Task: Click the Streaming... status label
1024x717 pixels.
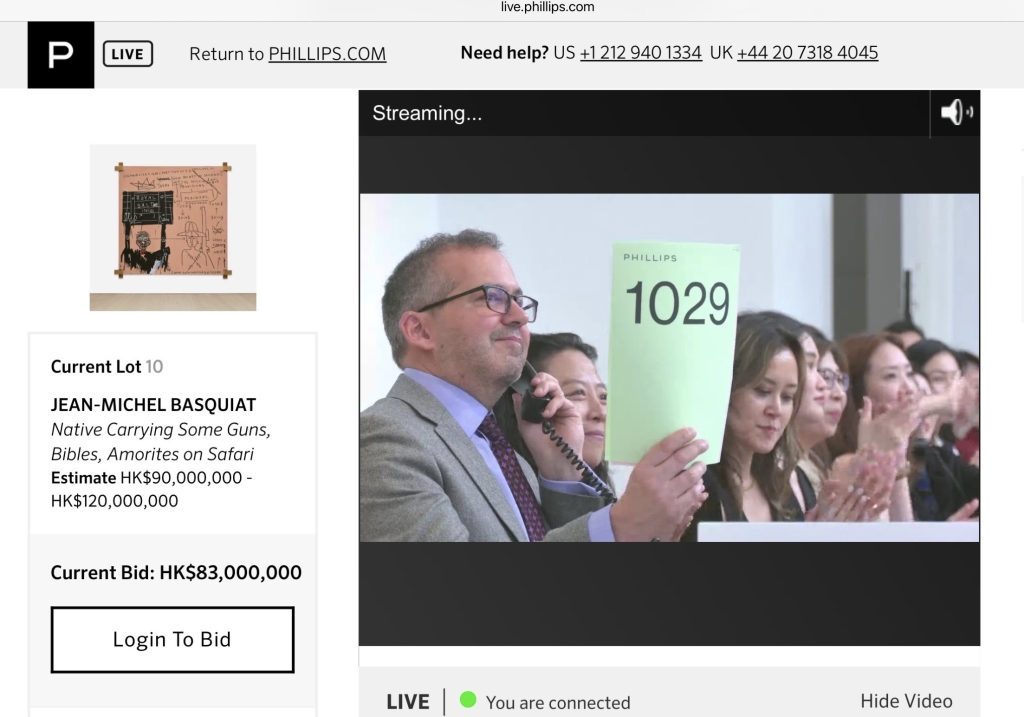Action: point(427,113)
